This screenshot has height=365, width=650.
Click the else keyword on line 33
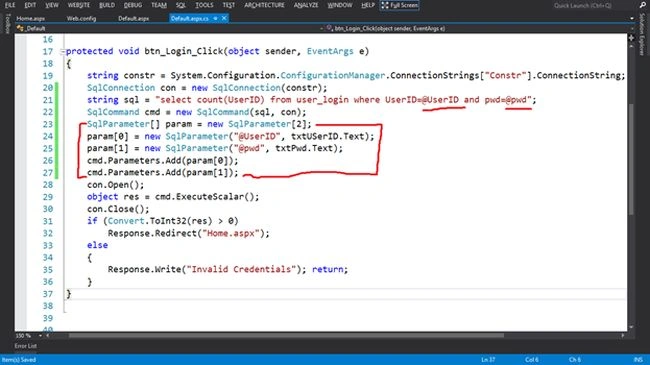pyautogui.click(x=97, y=245)
